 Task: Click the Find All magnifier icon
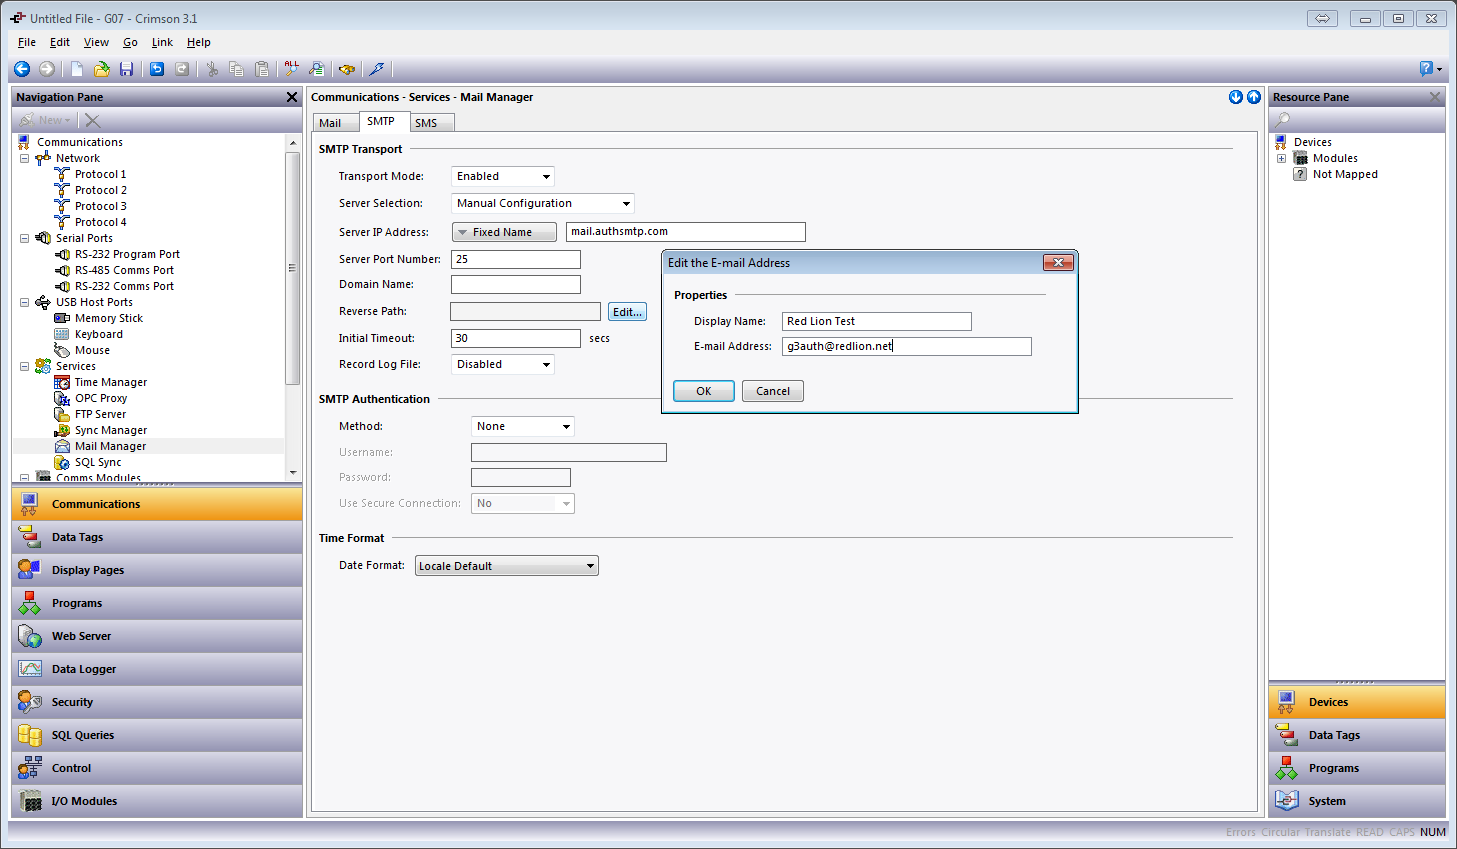[x=291, y=69]
